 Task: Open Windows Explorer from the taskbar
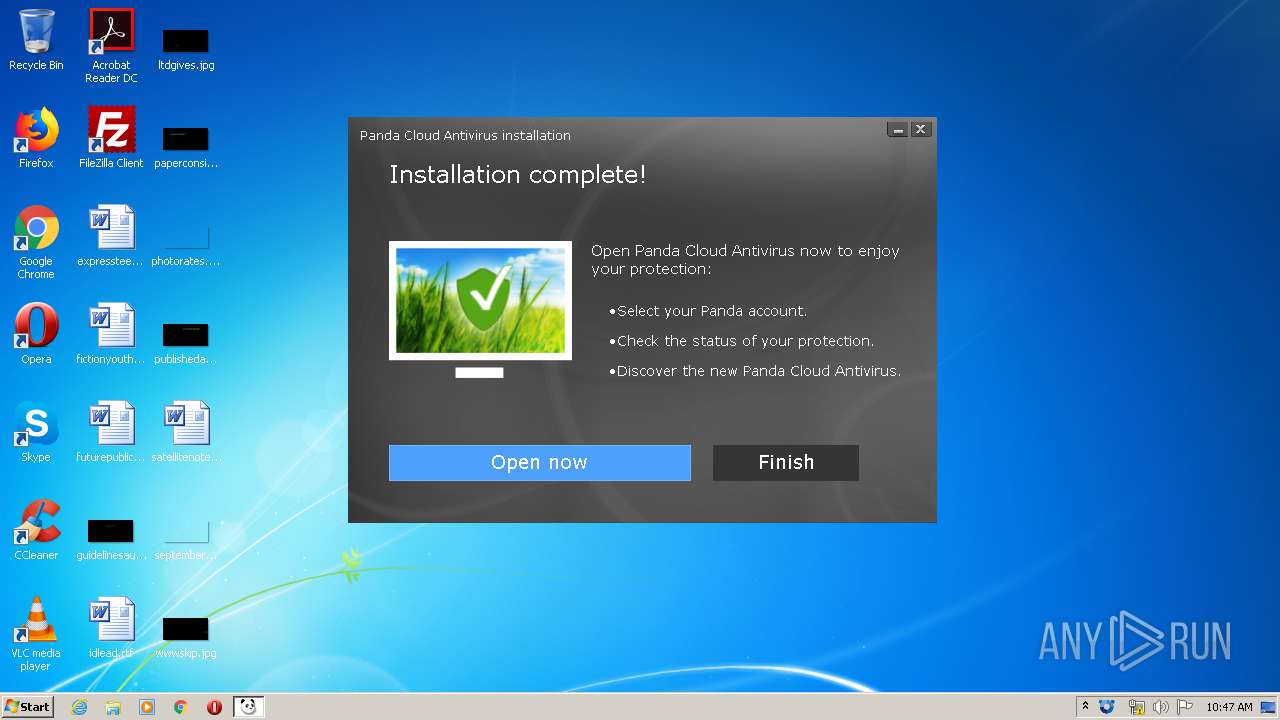pos(113,707)
